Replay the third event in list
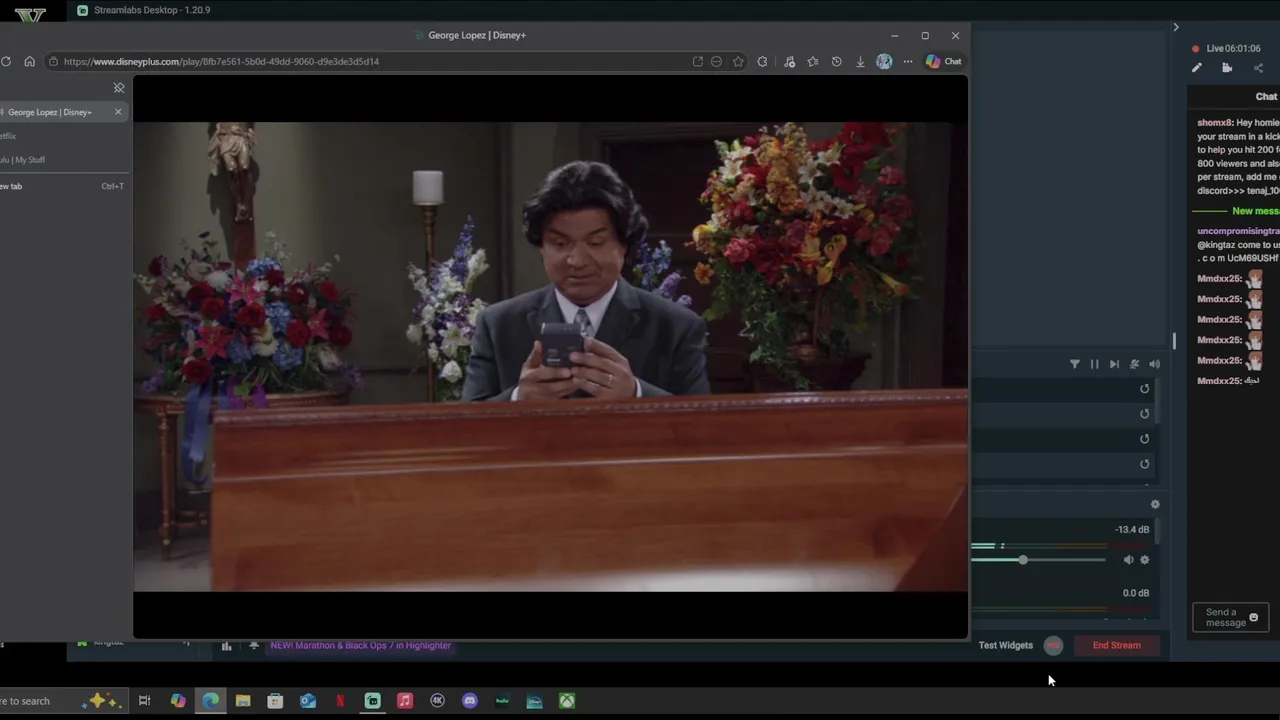The image size is (1280, 720). tap(1145, 439)
